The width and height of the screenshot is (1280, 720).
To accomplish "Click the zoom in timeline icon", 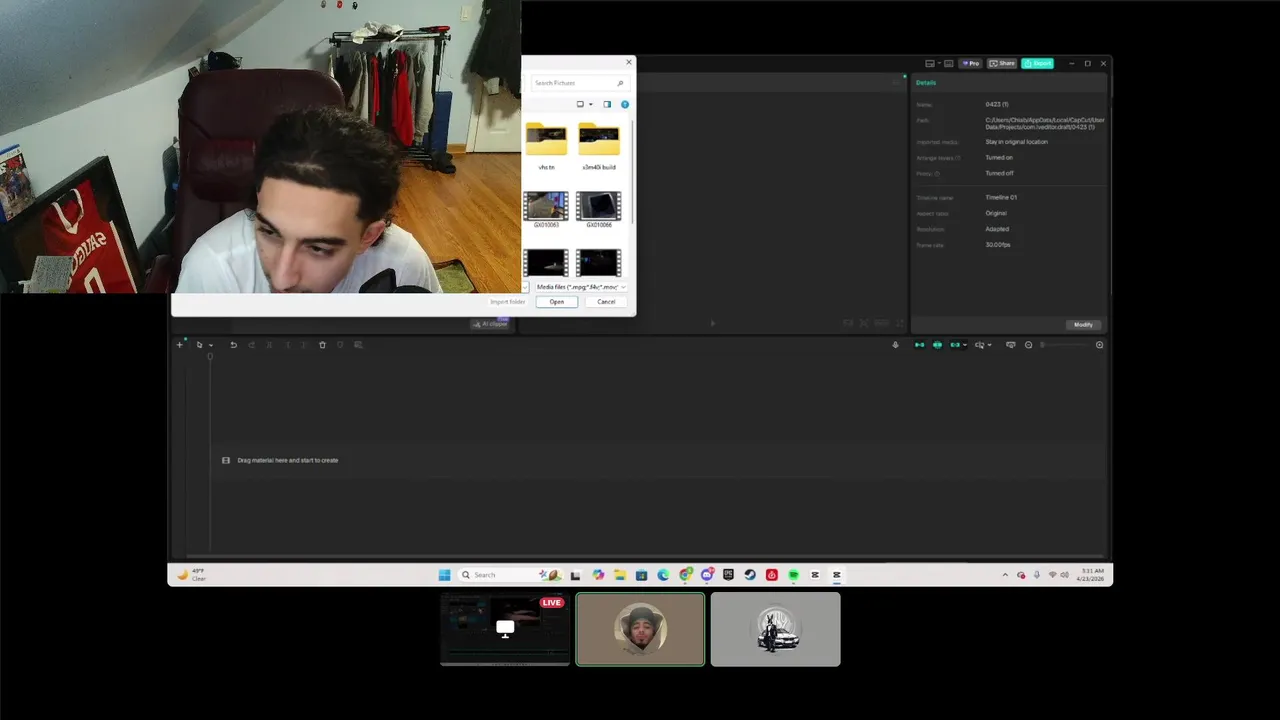I will tap(1099, 345).
